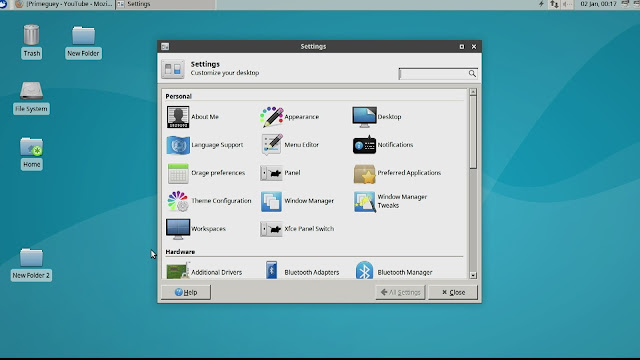
Task: Launch the Menu Editor
Action: coord(290,144)
